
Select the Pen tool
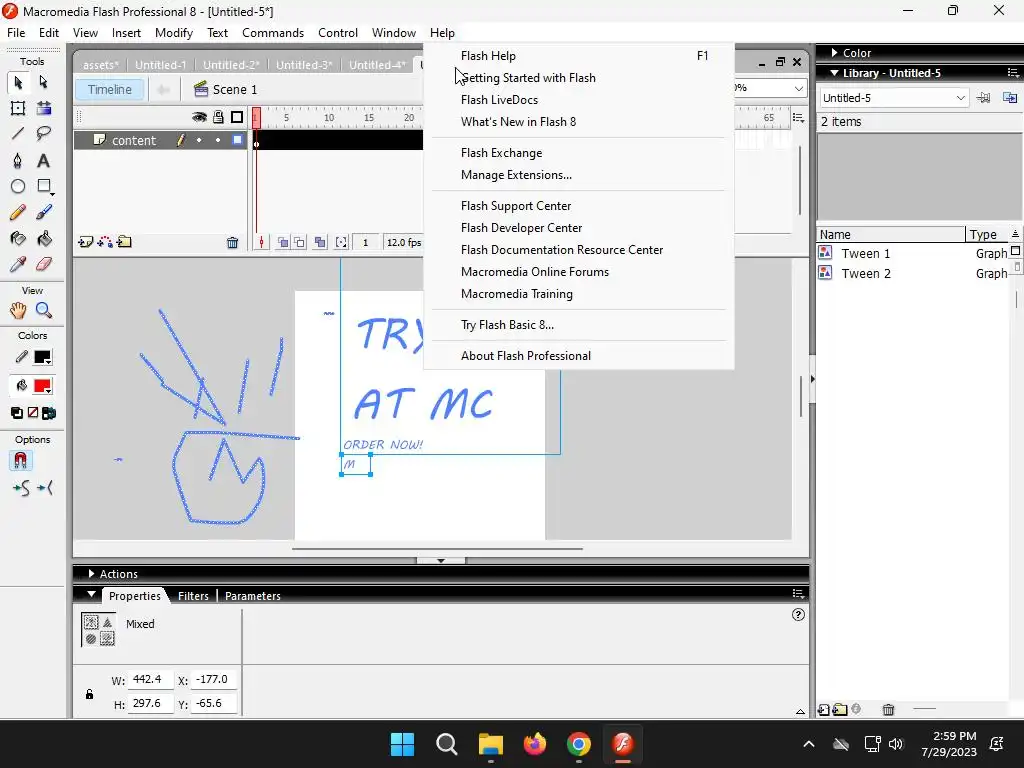coord(18,161)
